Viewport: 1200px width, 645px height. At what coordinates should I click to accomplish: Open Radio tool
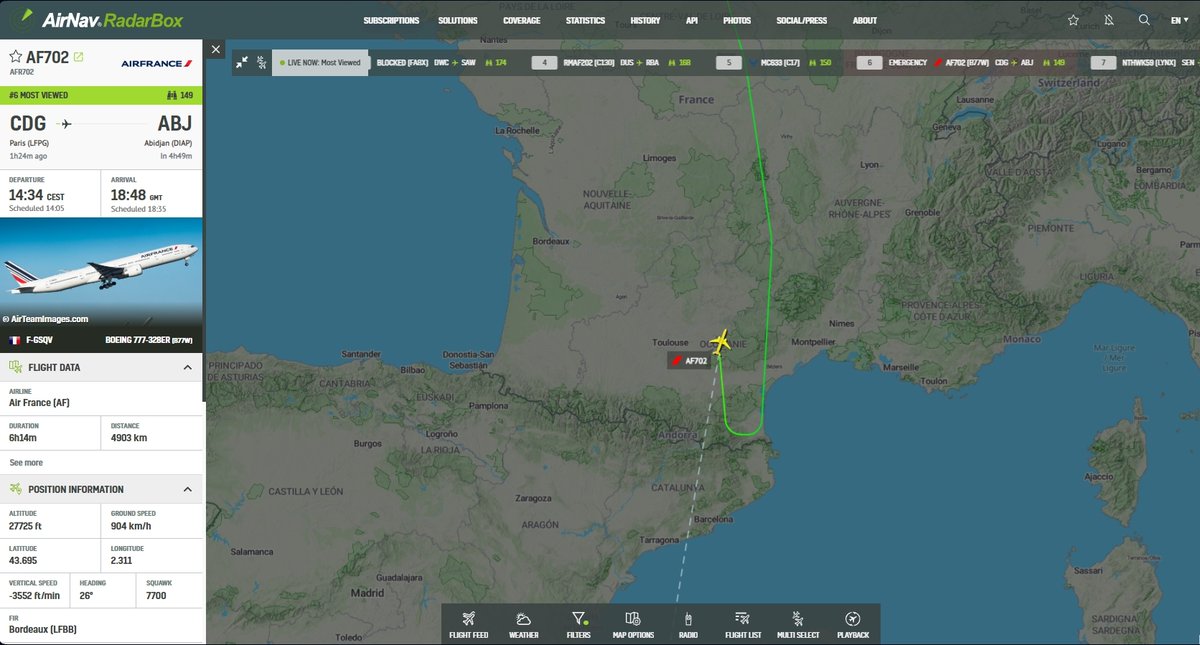coord(688,624)
